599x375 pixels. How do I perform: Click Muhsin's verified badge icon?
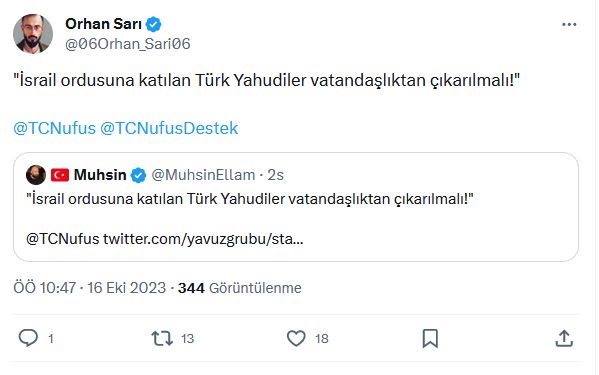tap(138, 175)
